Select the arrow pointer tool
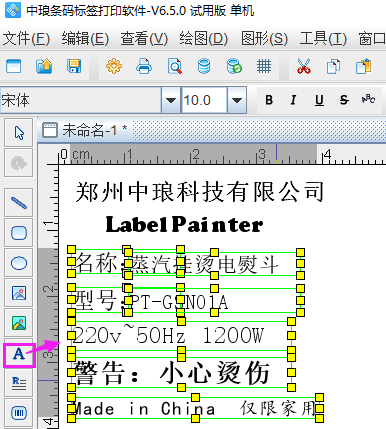386x429 pixels. [19, 133]
